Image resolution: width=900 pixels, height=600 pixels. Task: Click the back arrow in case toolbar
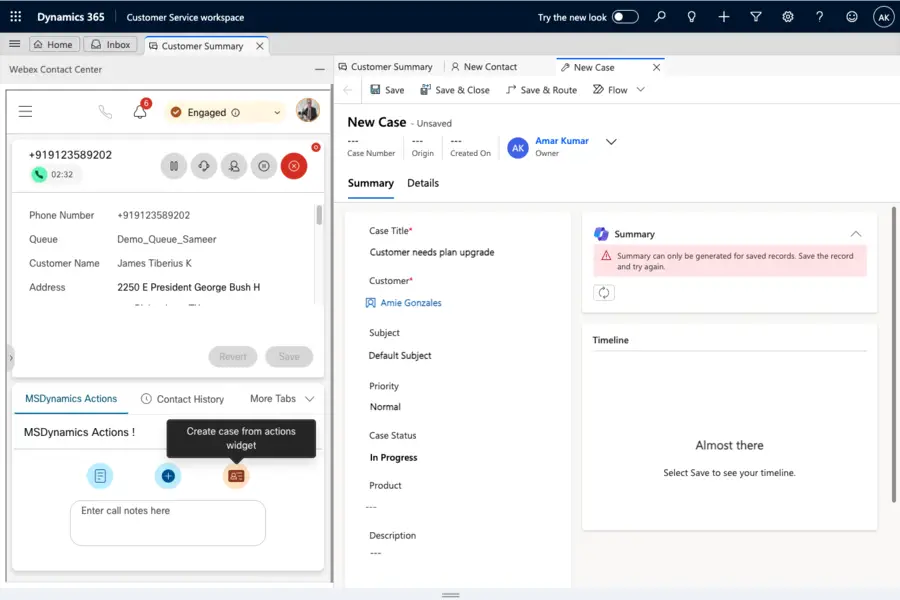347,90
